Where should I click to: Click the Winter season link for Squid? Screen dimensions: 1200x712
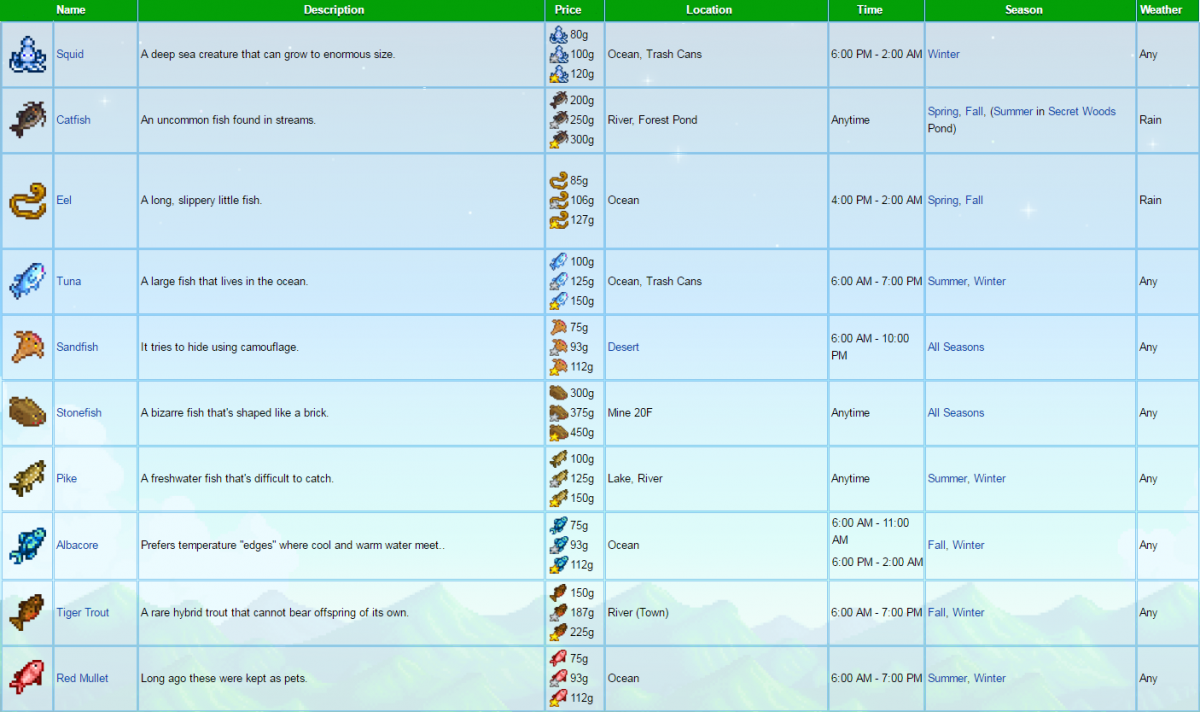tap(943, 55)
